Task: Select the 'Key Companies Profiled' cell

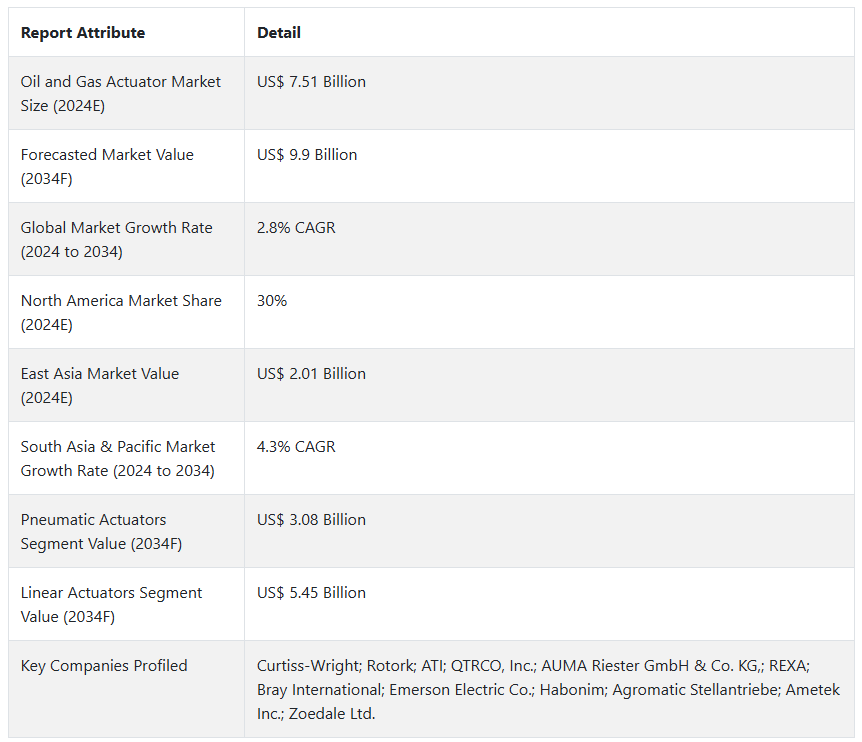Action: click(104, 666)
